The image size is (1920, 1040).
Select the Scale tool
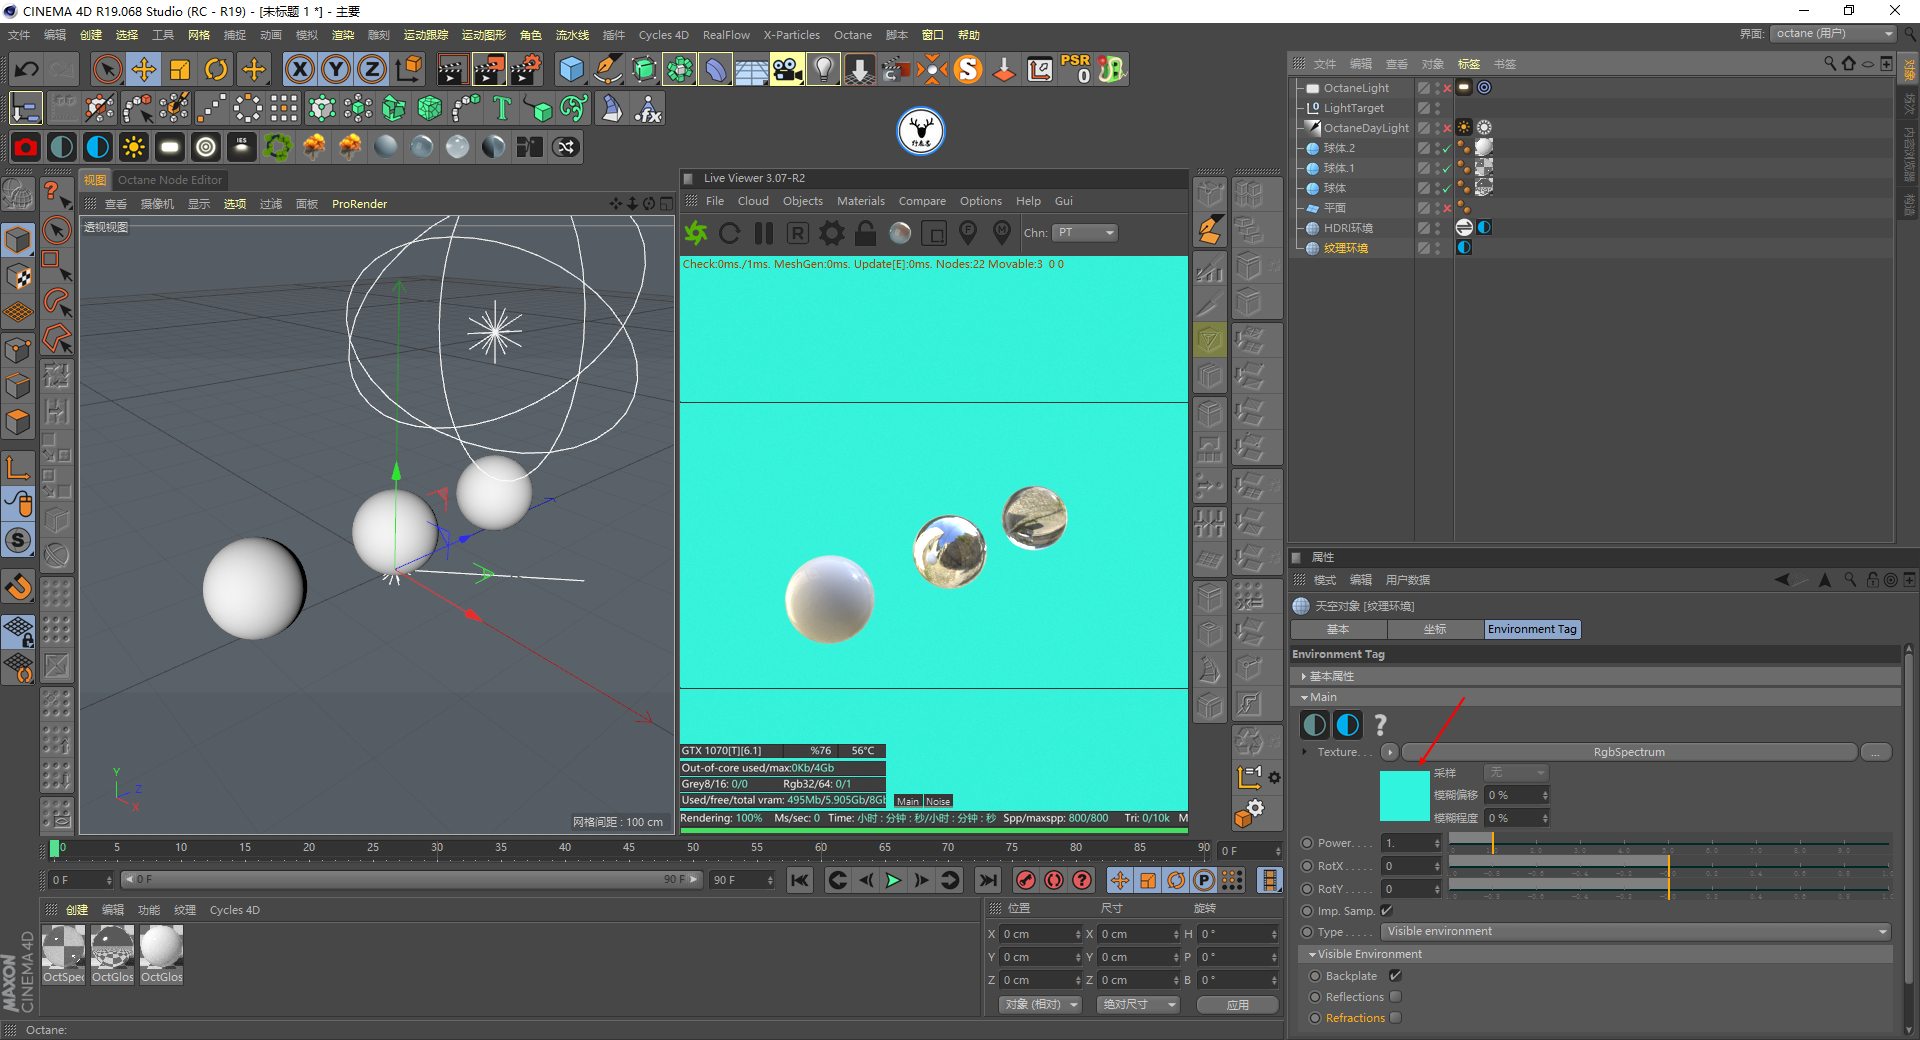[x=180, y=69]
